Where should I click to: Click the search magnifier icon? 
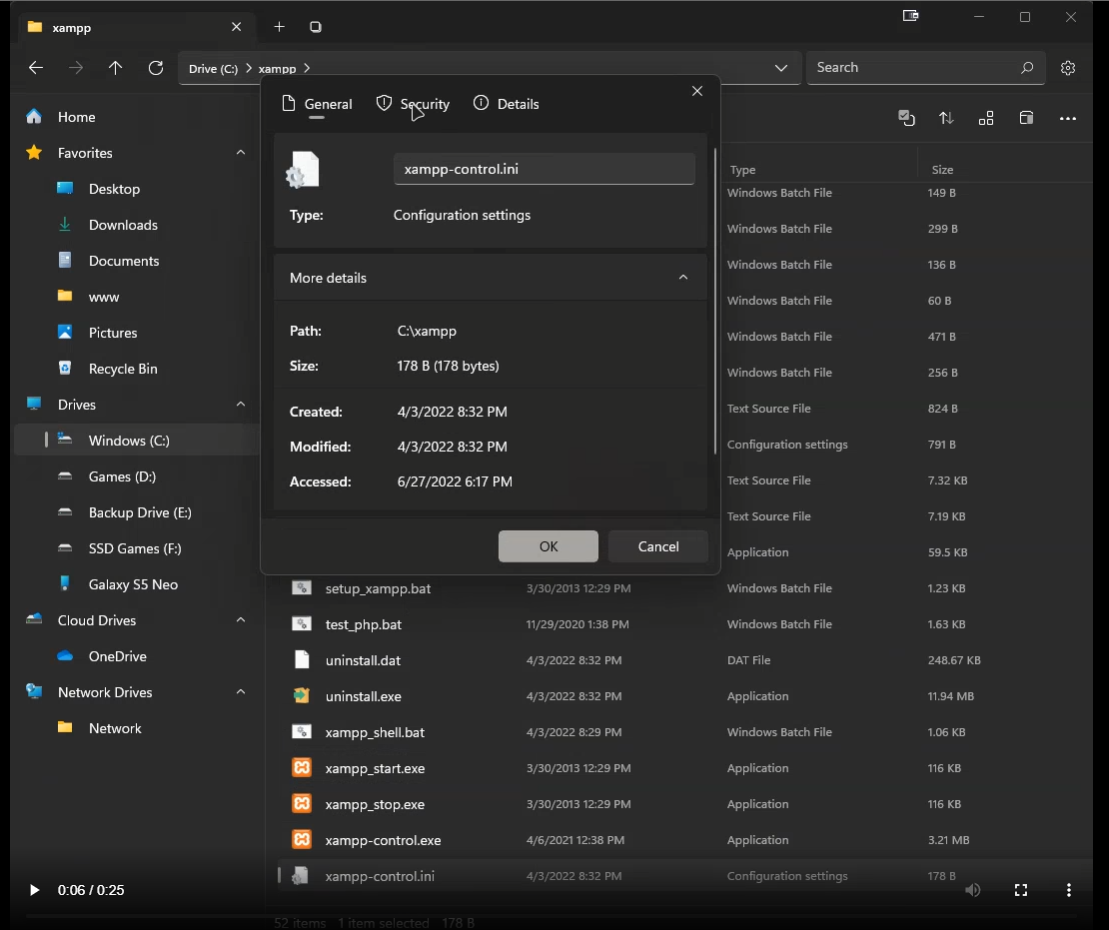[x=1027, y=68]
